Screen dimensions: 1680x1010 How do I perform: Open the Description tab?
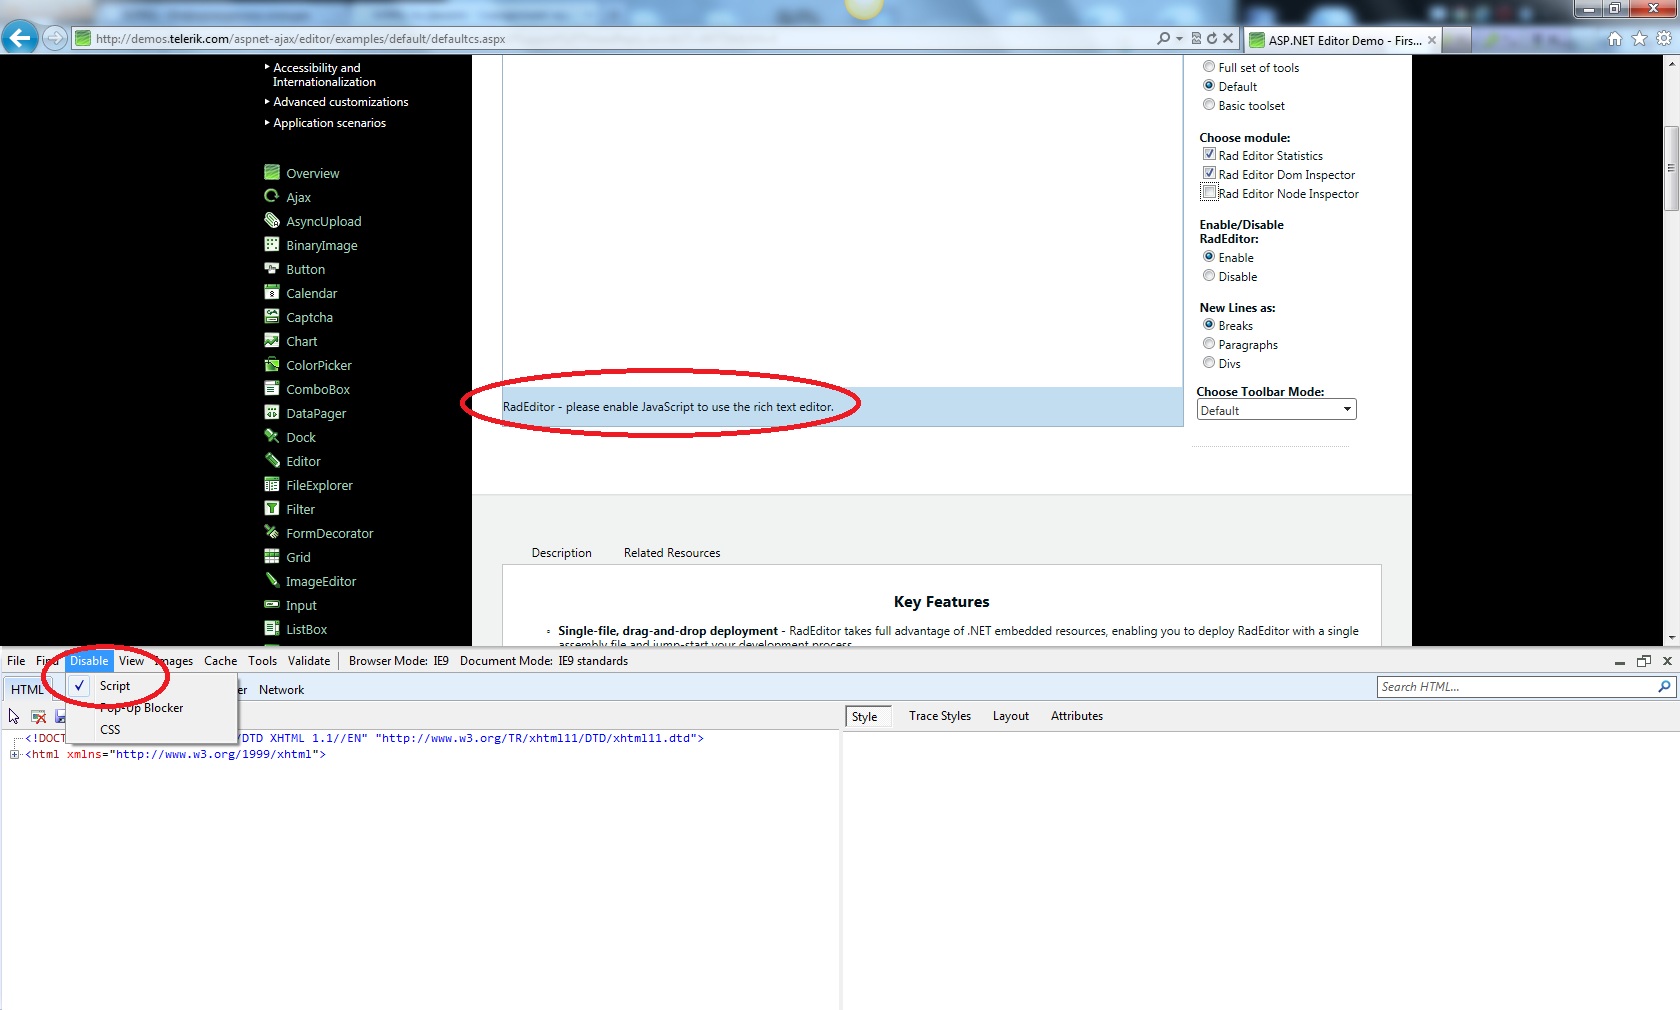tap(562, 553)
